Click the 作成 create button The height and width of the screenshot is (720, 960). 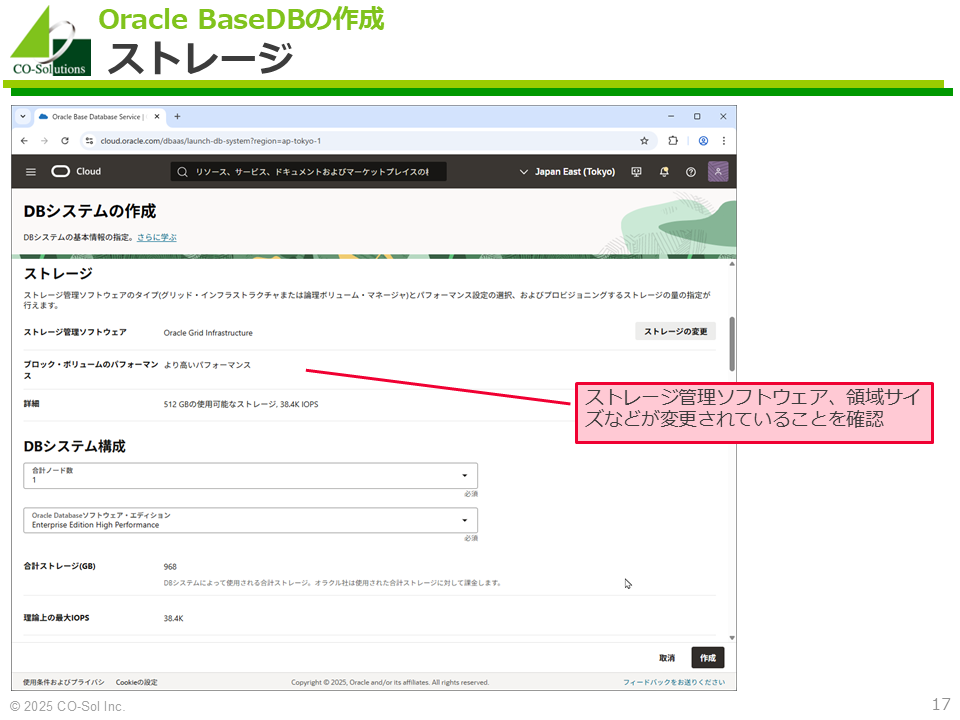pyautogui.click(x=708, y=658)
